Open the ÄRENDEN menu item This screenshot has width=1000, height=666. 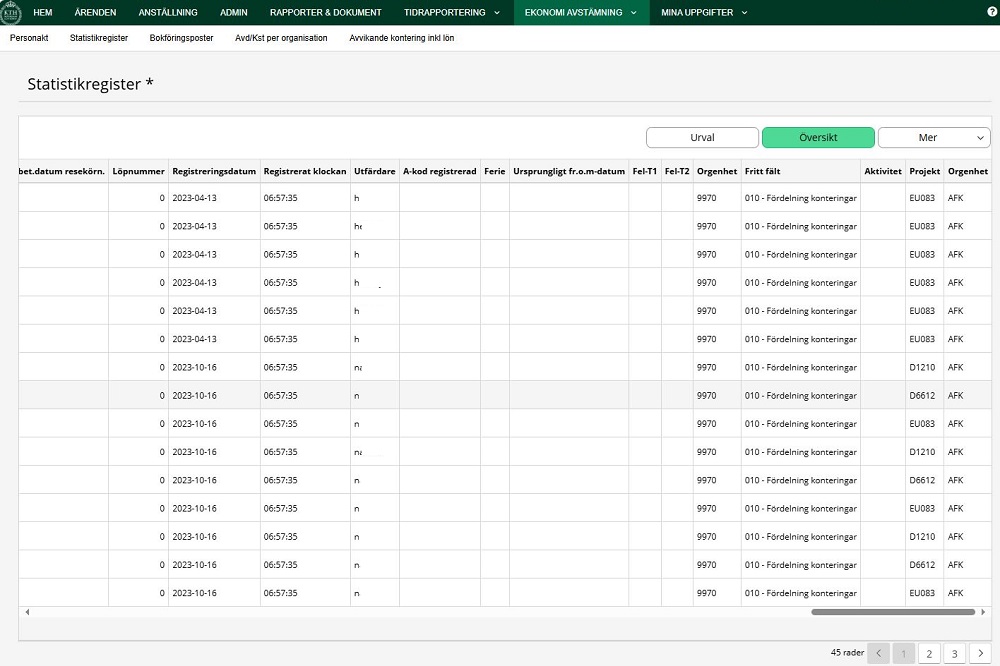[x=95, y=12]
